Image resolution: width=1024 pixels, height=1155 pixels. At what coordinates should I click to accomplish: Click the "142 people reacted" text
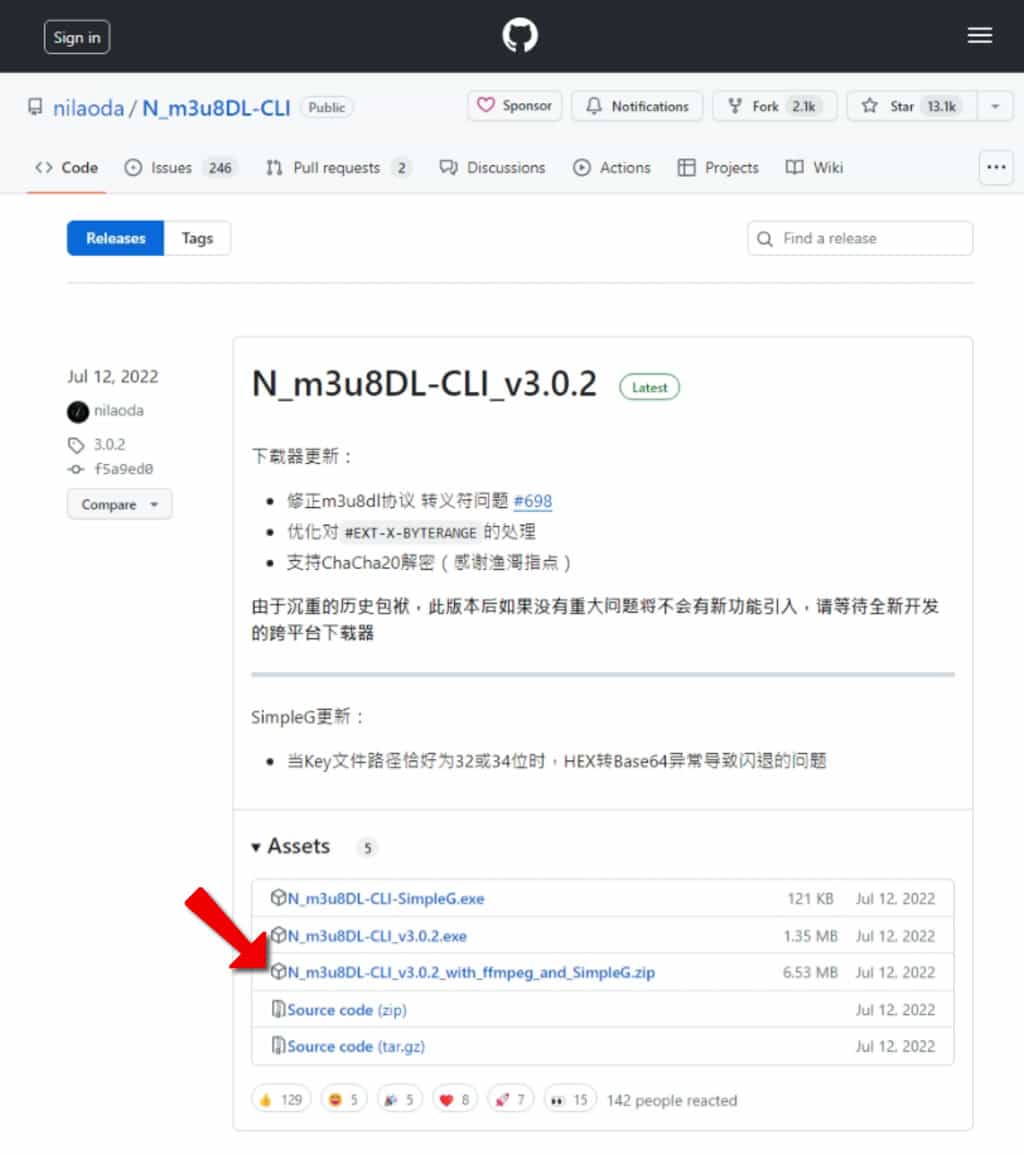point(672,1100)
